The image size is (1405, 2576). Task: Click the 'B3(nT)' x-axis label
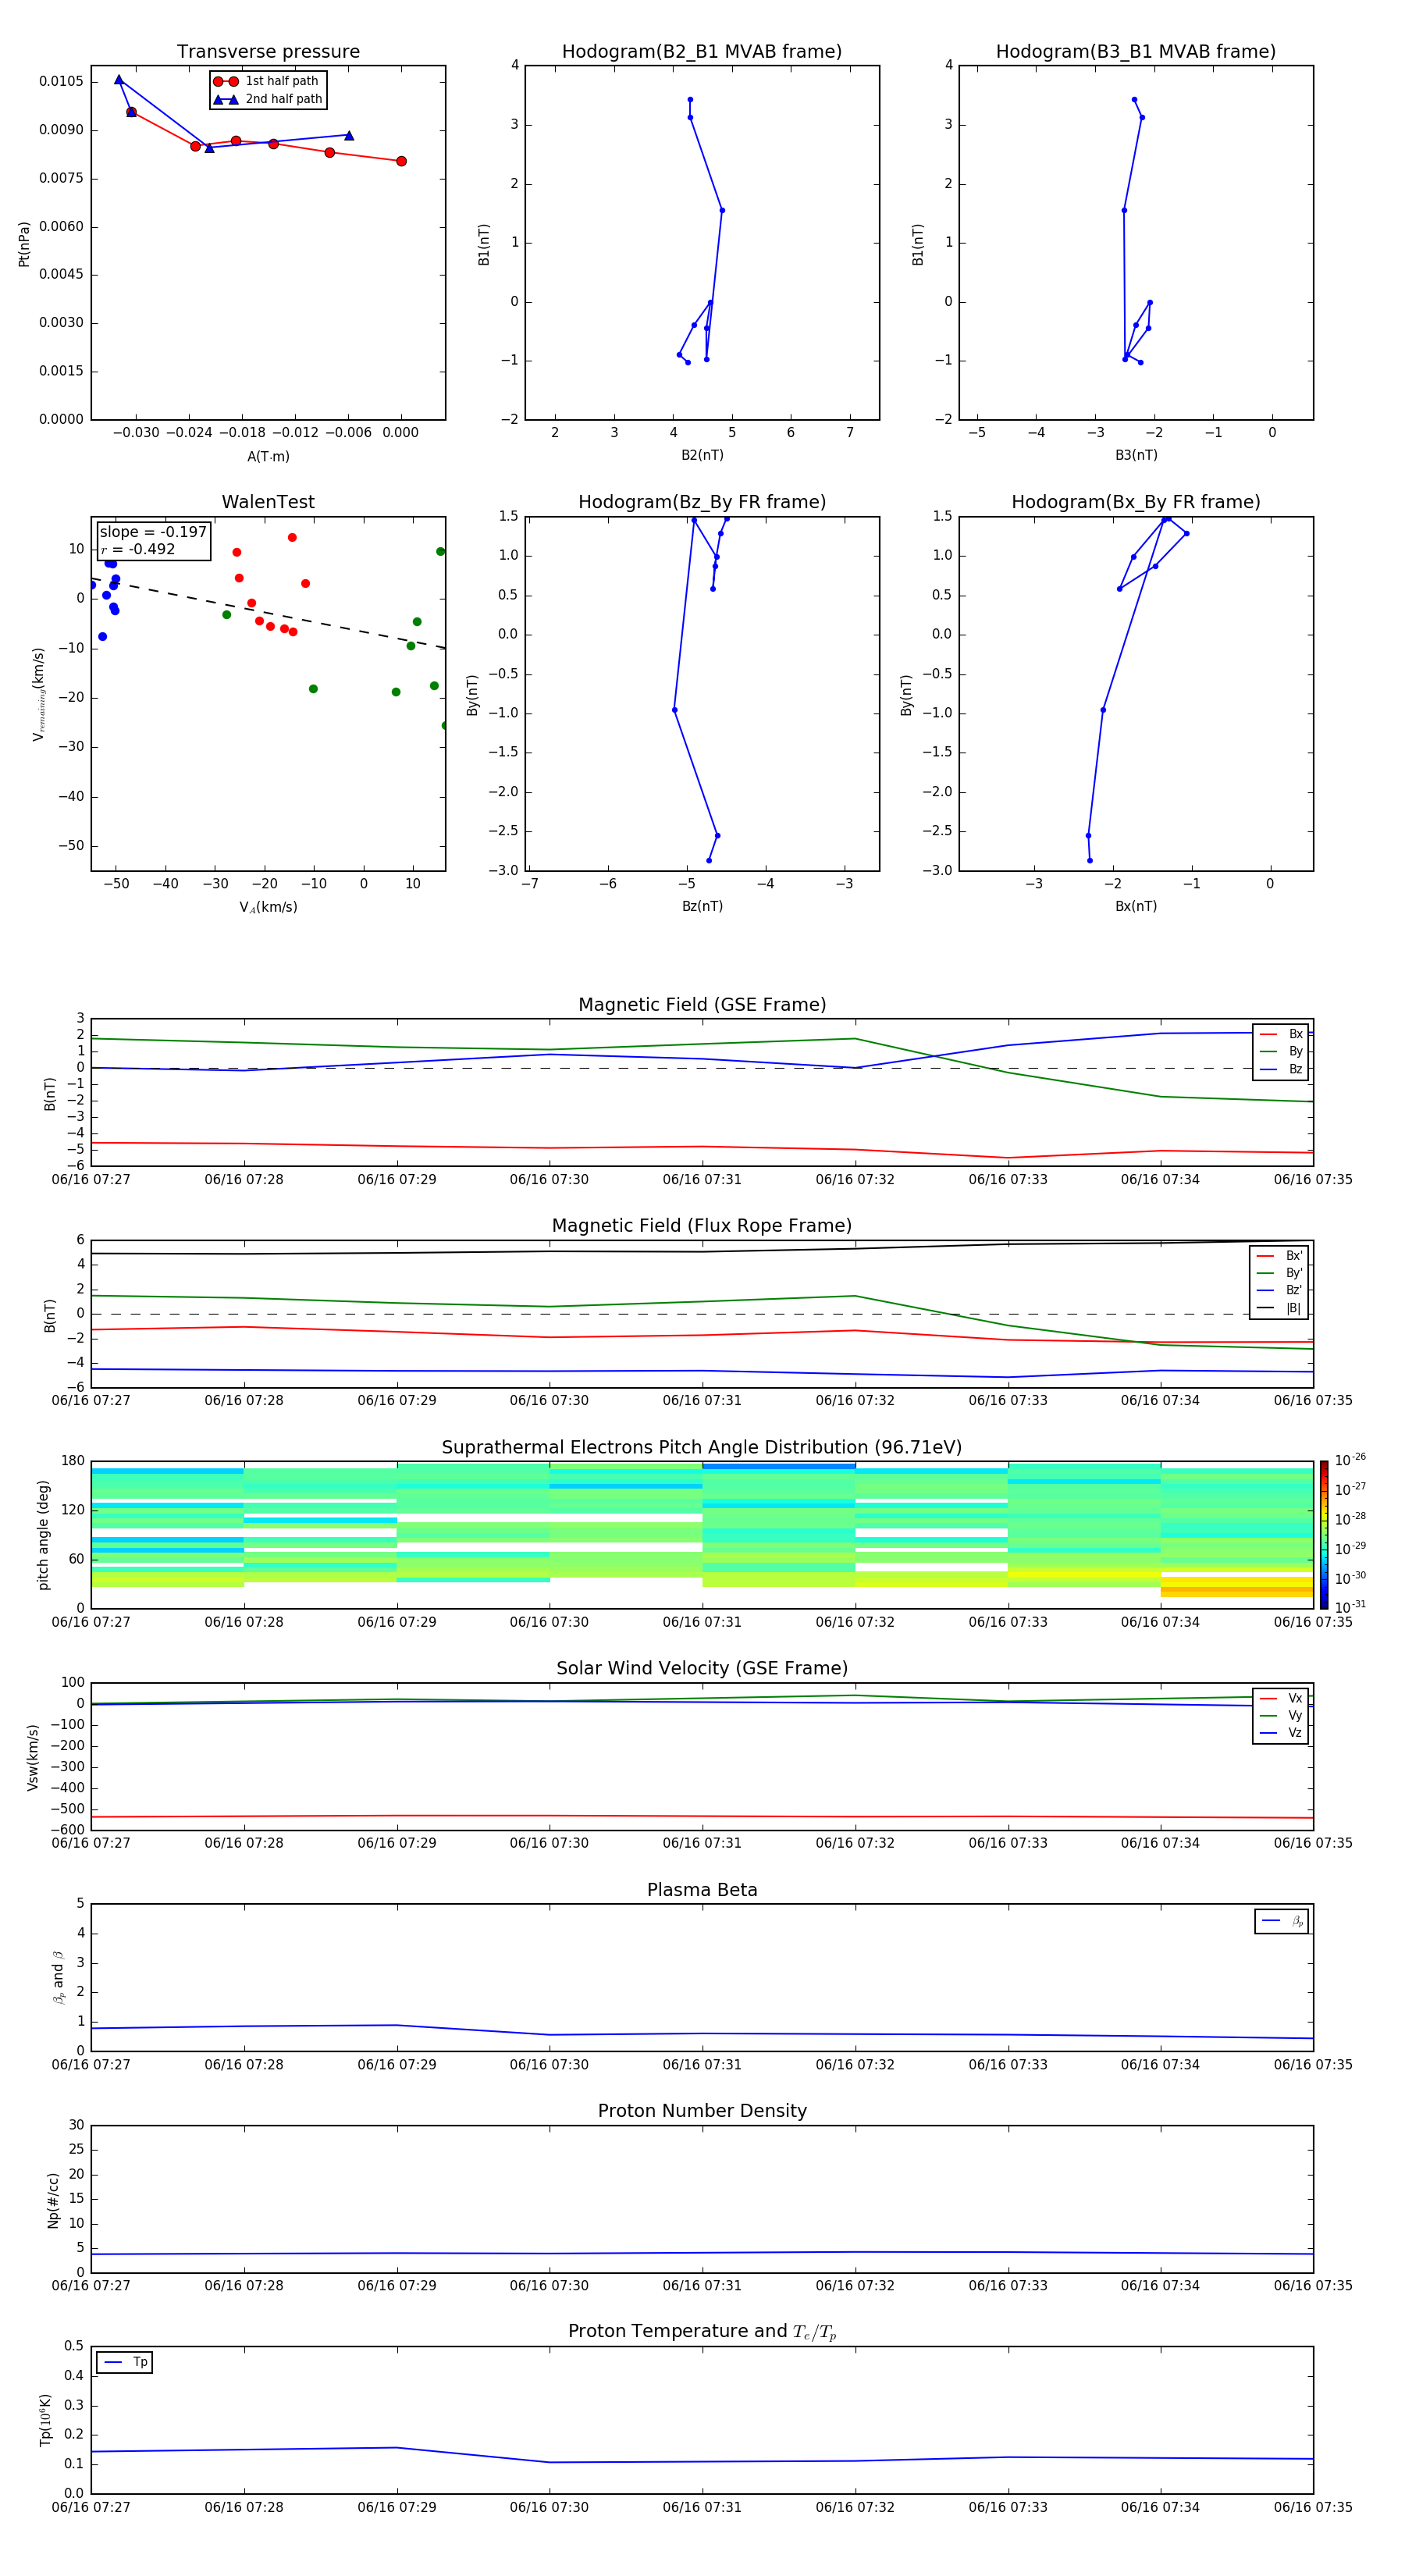coord(1136,455)
